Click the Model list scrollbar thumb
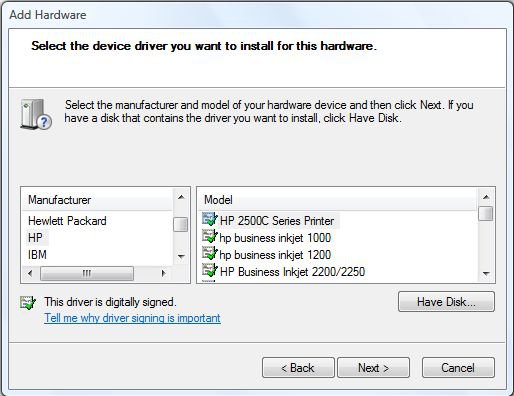This screenshot has height=396, width=514. coord(486,214)
